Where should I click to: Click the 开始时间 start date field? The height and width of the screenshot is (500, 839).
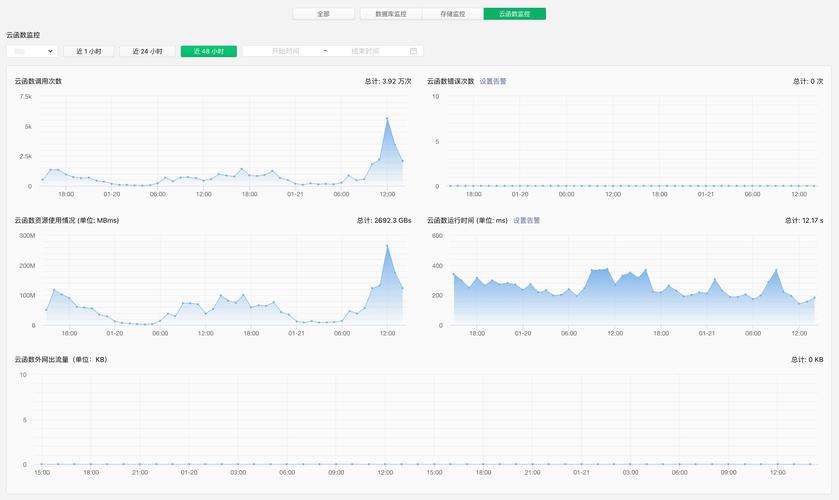[285, 51]
